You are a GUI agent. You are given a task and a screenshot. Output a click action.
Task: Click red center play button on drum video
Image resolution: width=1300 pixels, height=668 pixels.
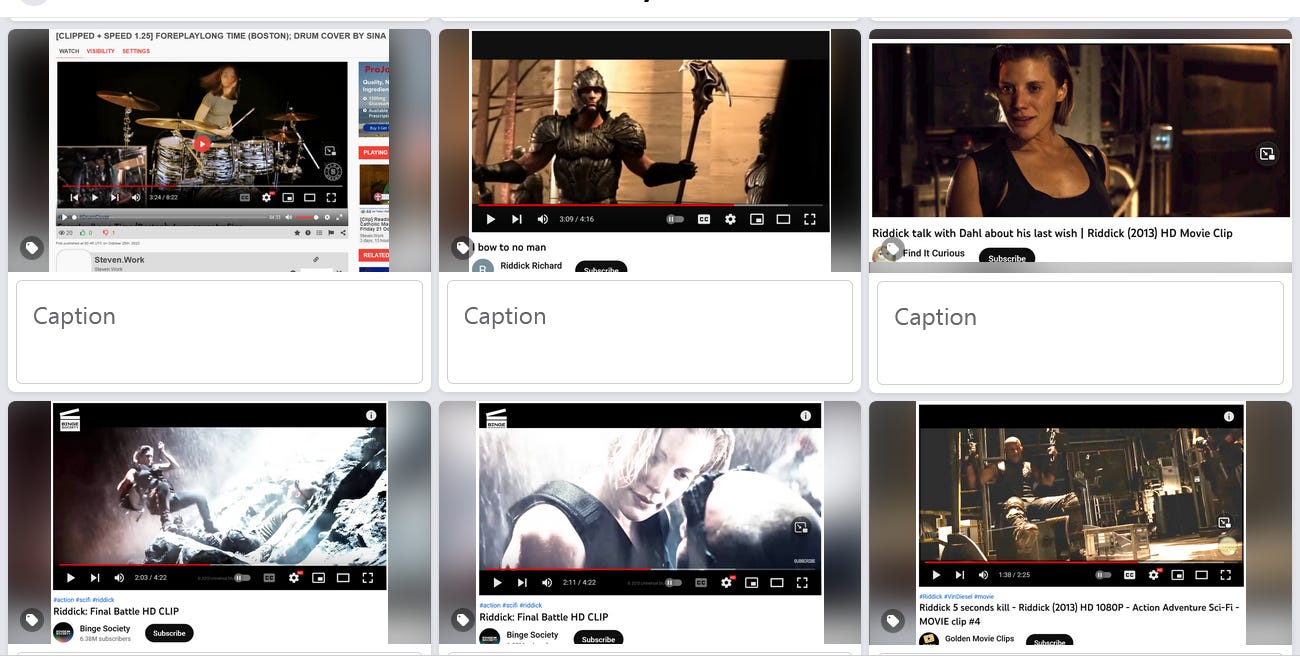pos(202,144)
